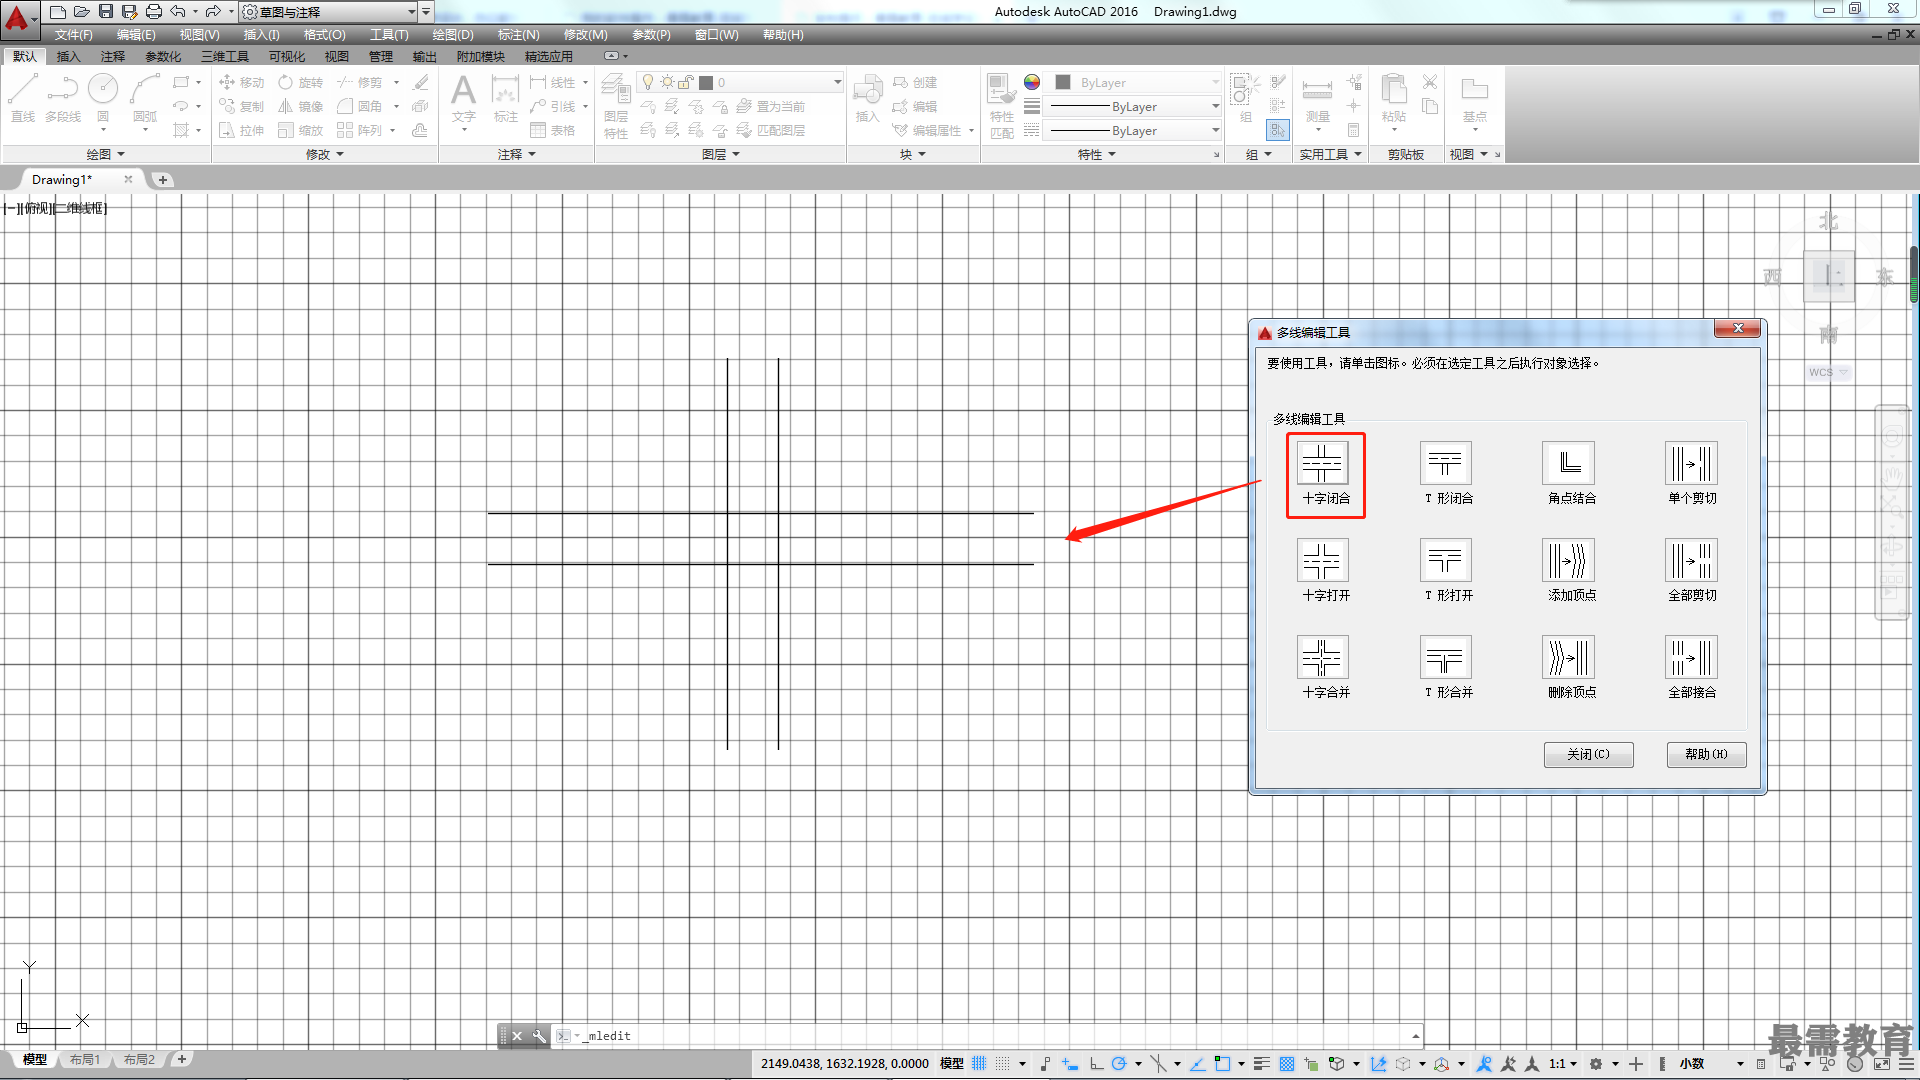Click the 粘贴 paste icon

1394,98
